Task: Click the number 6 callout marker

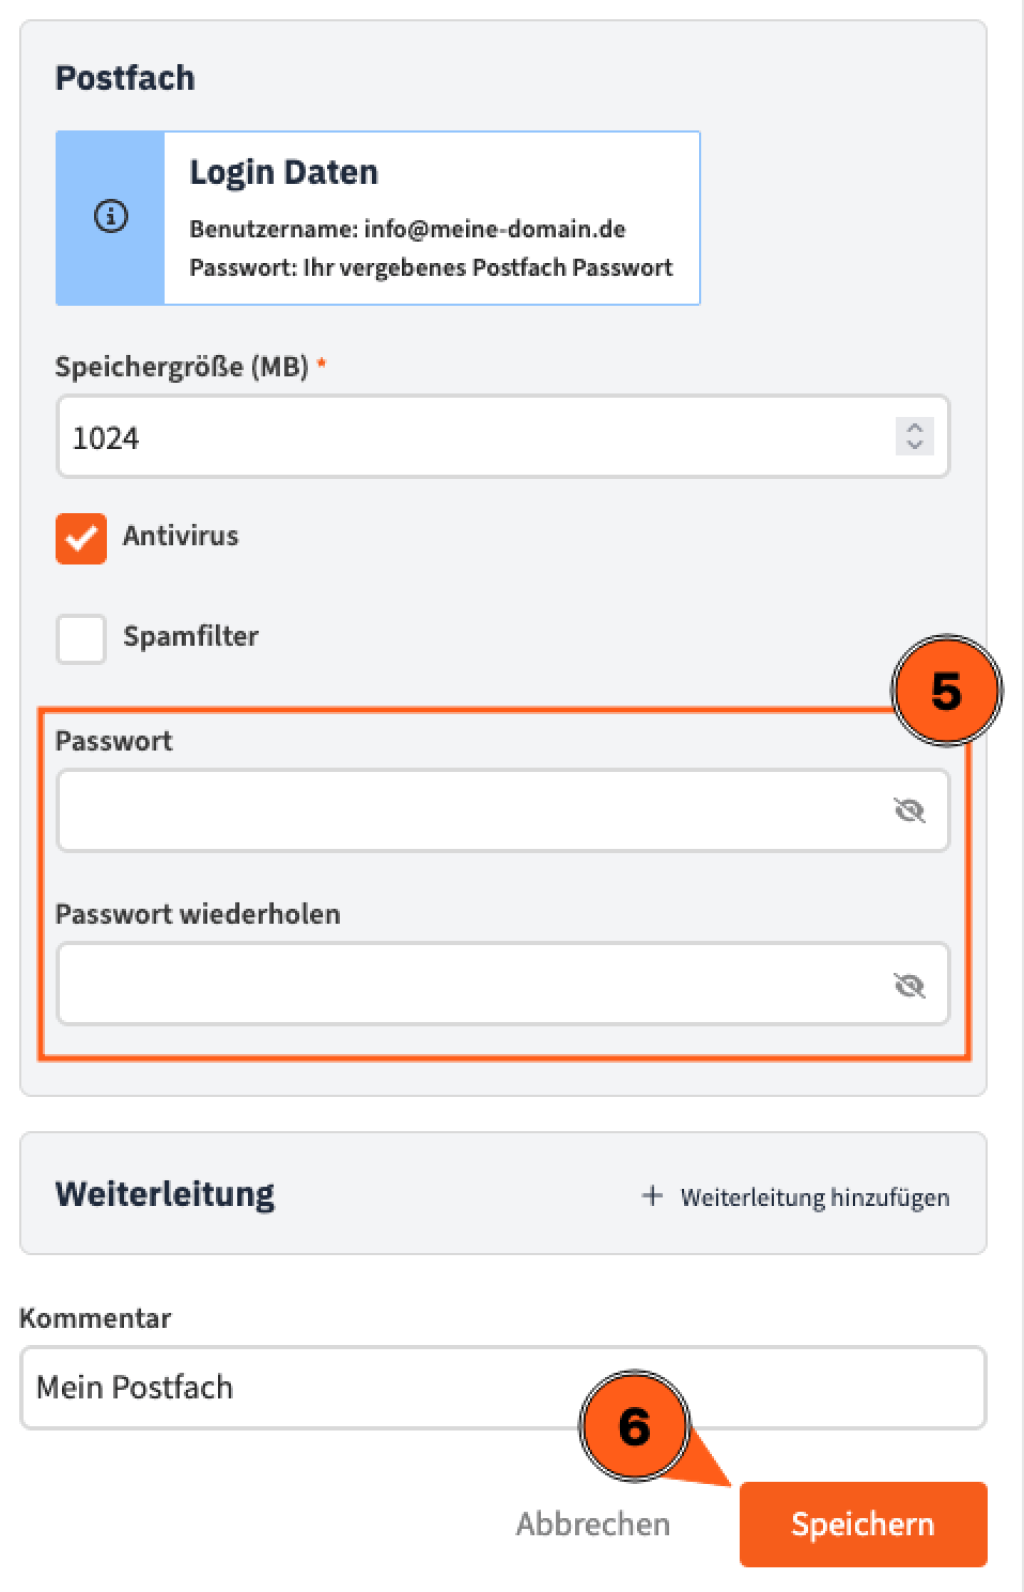Action: [634, 1425]
